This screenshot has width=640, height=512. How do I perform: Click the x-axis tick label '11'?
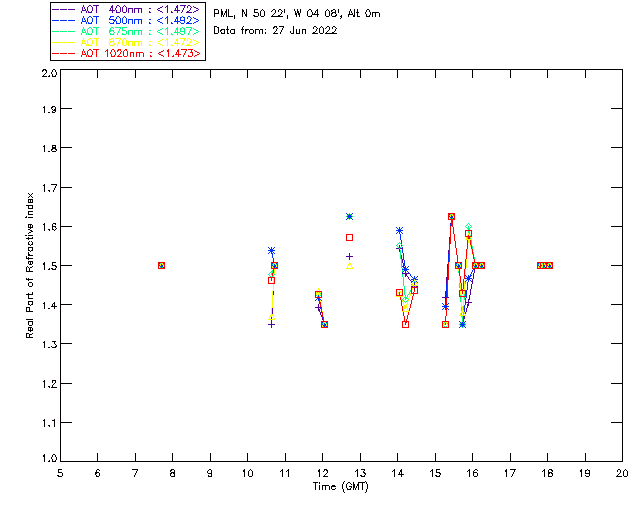[x=285, y=474]
